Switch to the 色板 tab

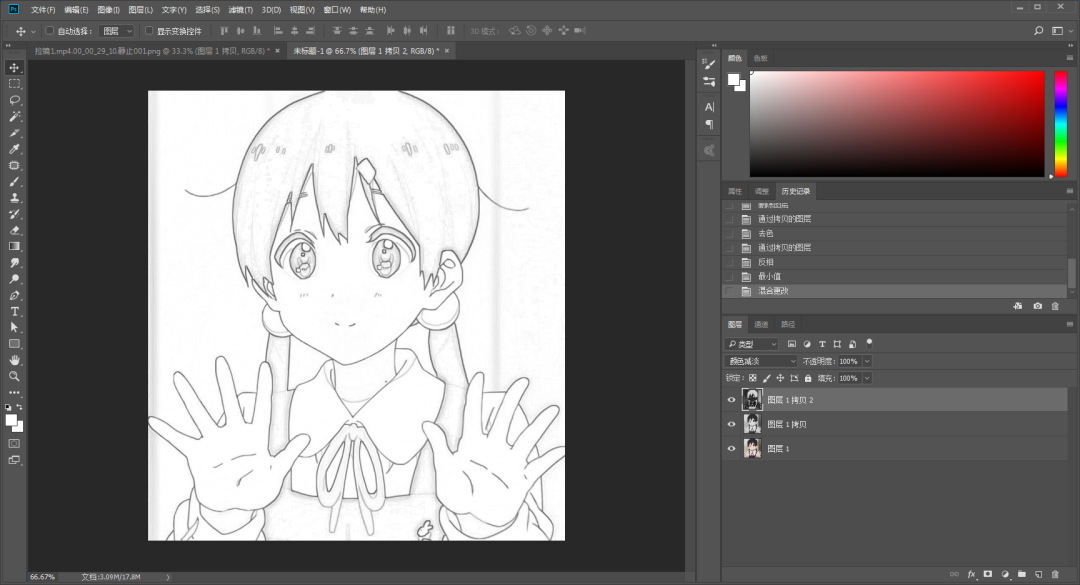(760, 59)
